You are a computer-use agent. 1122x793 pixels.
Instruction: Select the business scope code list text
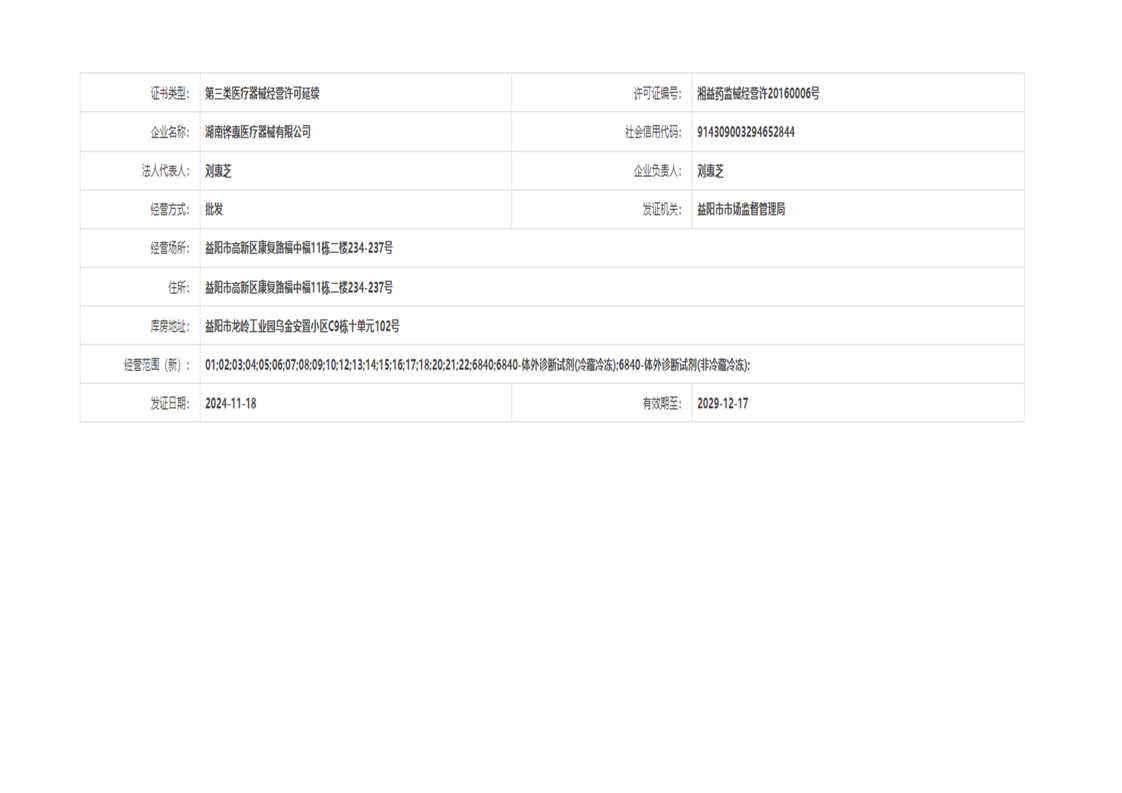477,365
